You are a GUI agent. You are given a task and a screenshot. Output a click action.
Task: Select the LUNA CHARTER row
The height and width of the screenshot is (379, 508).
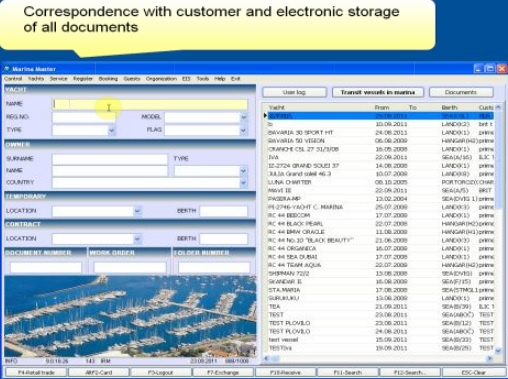(380, 182)
